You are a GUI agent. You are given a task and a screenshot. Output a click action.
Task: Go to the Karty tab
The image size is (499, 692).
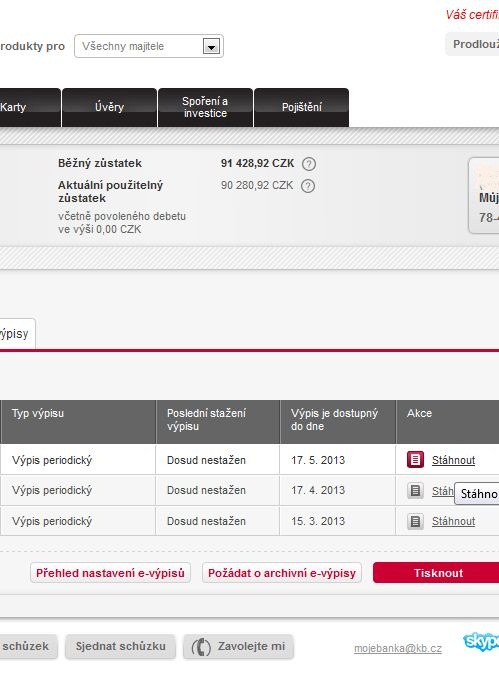point(29,107)
